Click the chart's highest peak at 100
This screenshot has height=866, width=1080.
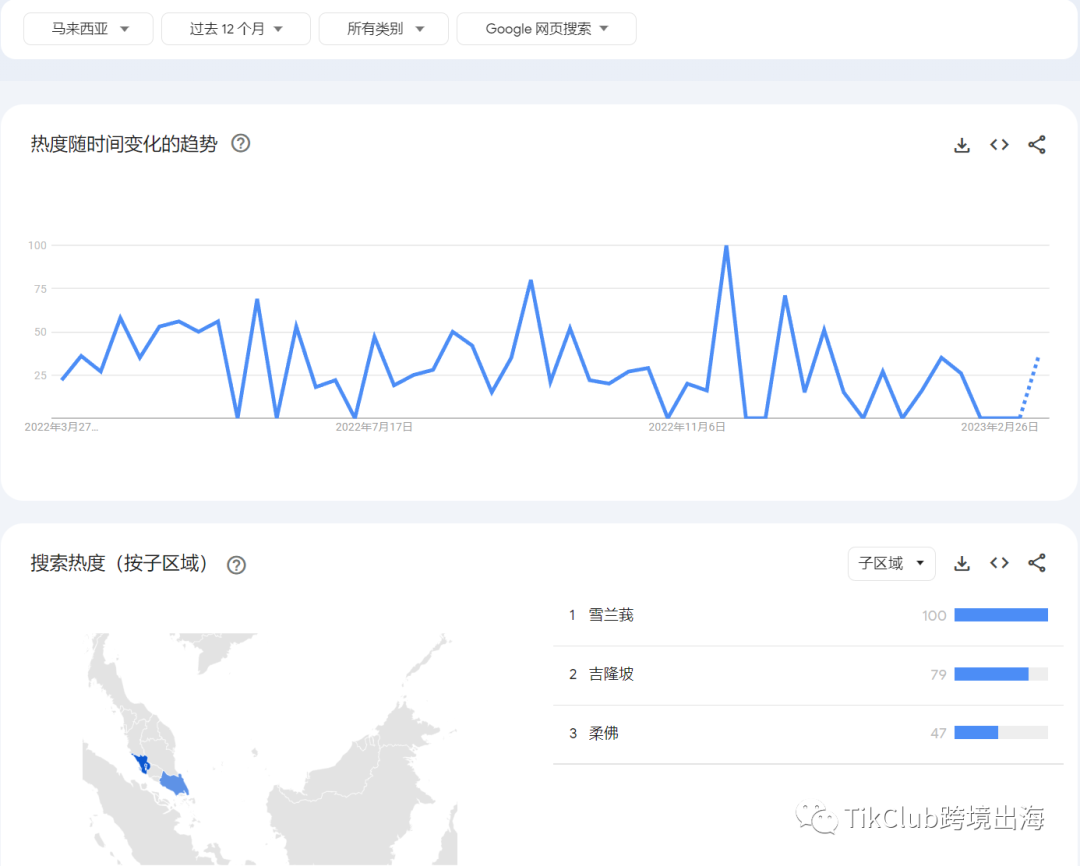(726, 246)
